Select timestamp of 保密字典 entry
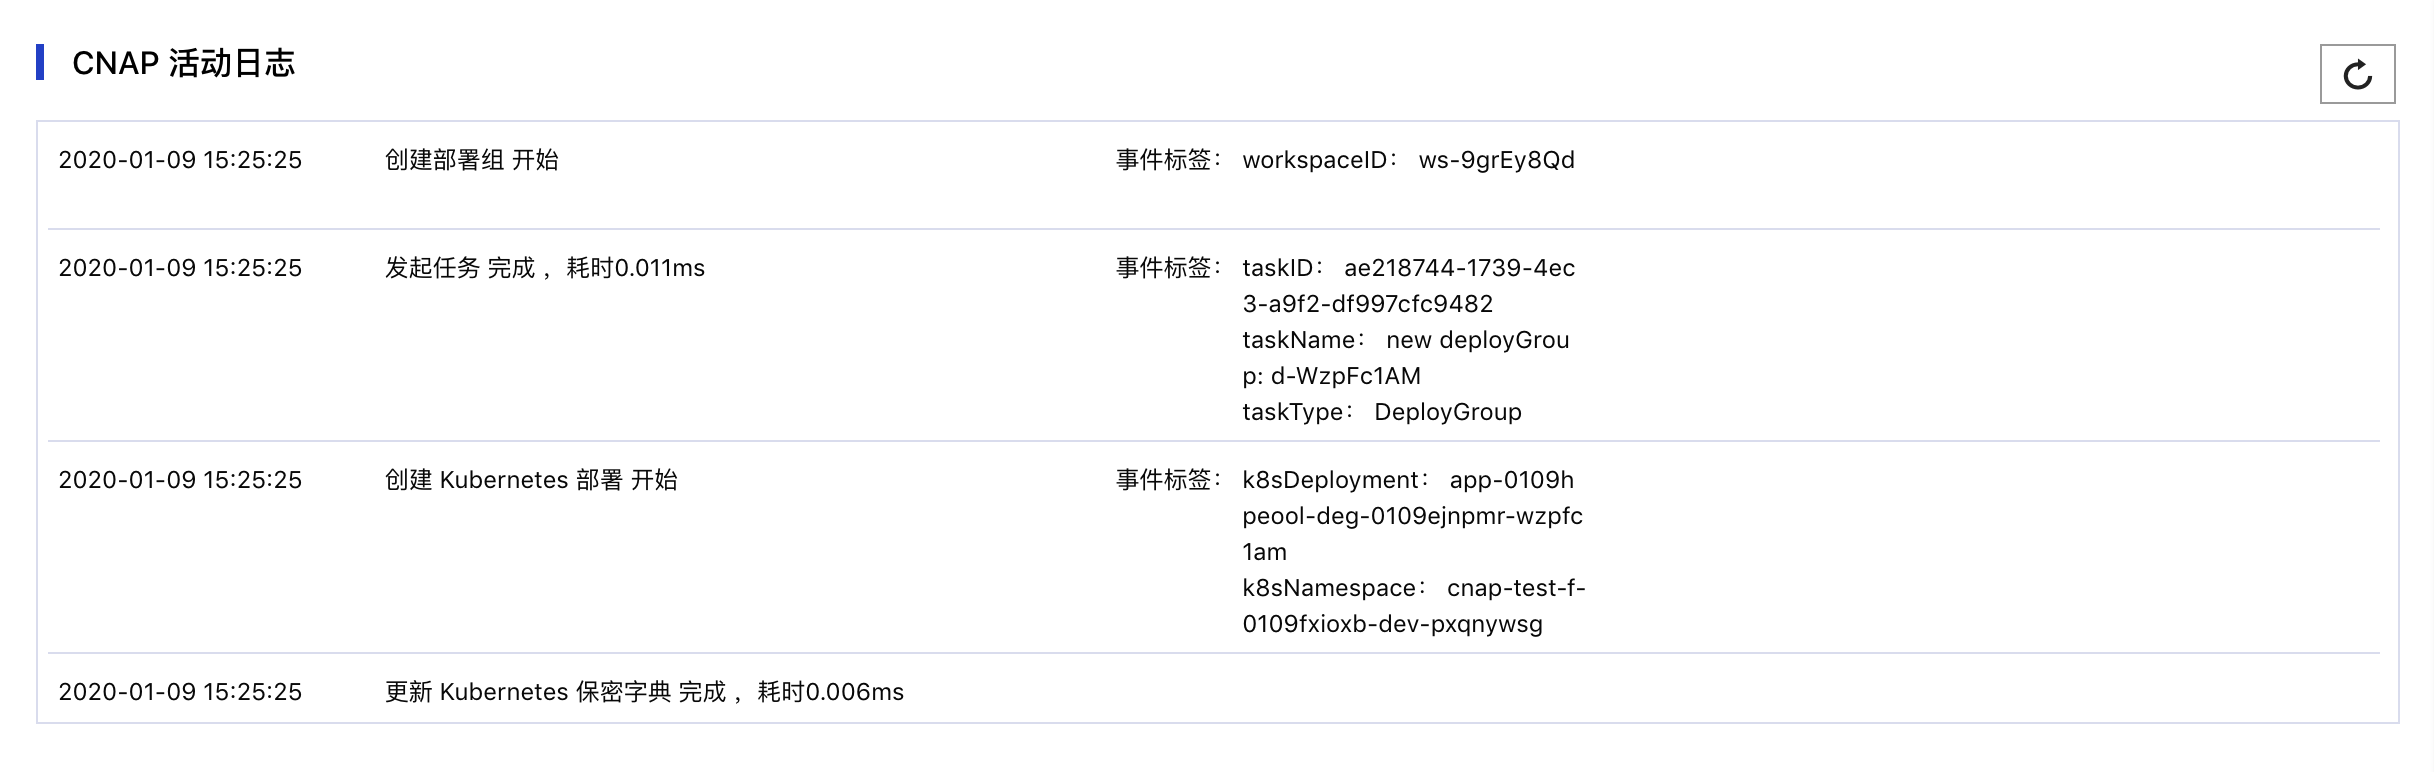The height and width of the screenshot is (772, 2434). coord(180,692)
